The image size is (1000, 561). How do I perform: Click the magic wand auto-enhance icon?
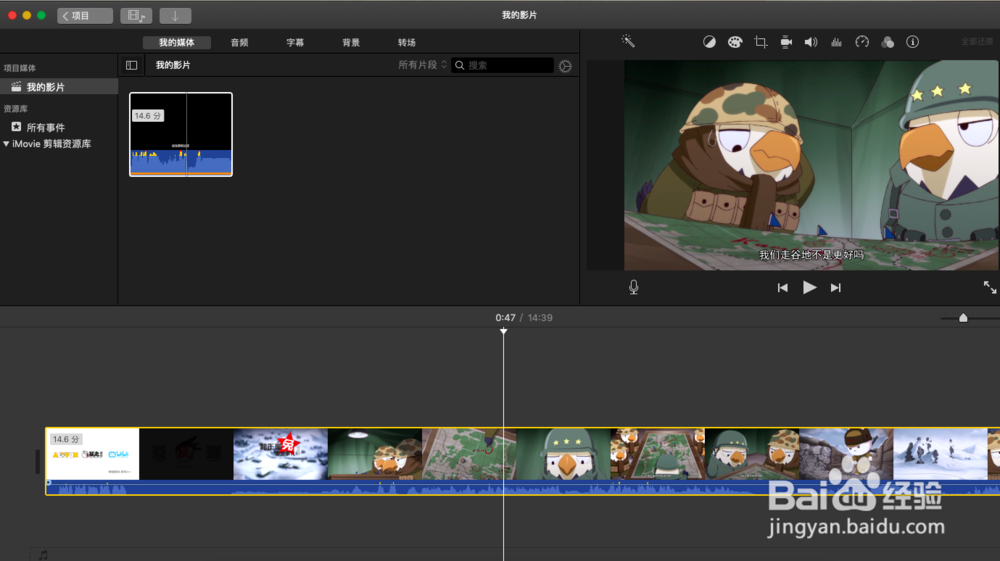tap(628, 41)
